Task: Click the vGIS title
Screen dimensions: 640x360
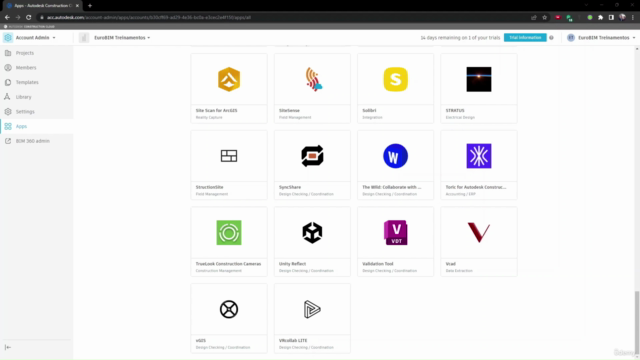Action: pyautogui.click(x=200, y=341)
